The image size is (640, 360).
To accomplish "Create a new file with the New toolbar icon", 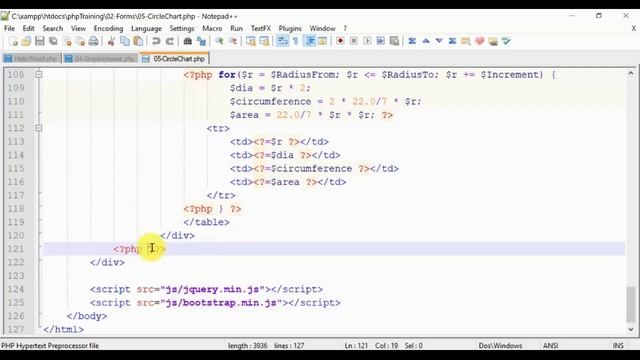I will 13,41.
